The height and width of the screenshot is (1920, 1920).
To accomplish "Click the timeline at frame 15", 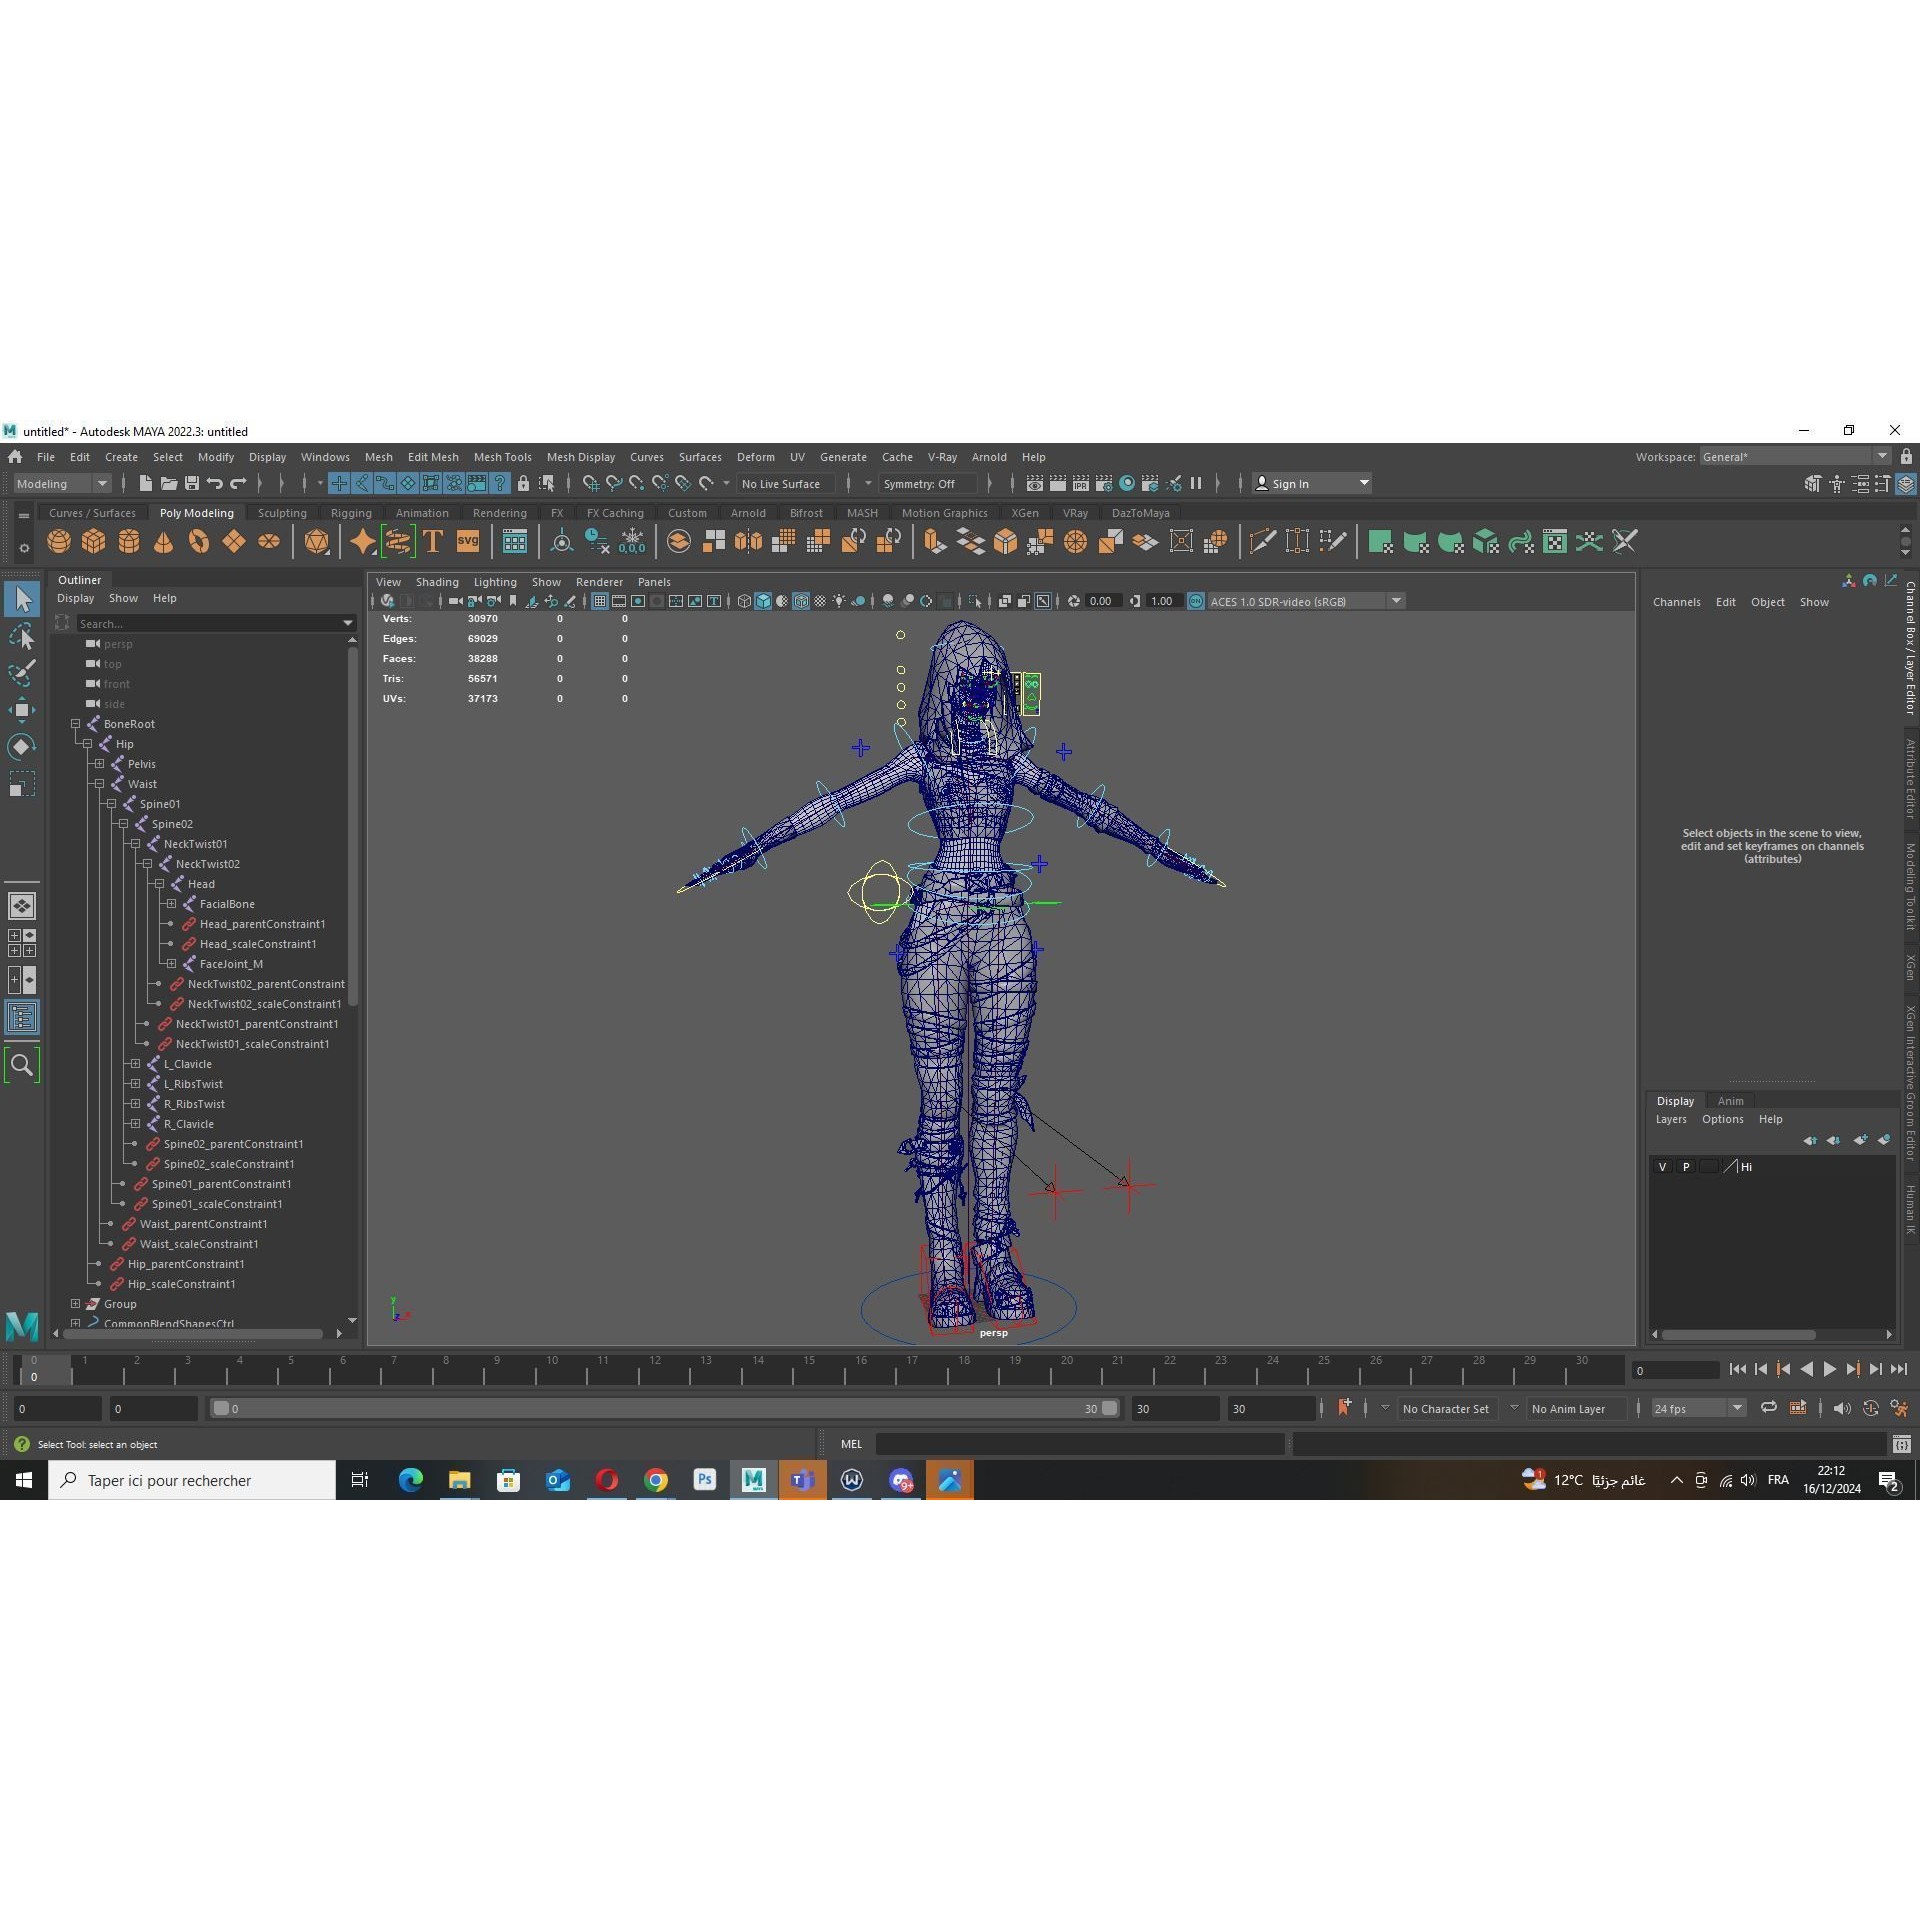I will [x=810, y=1370].
